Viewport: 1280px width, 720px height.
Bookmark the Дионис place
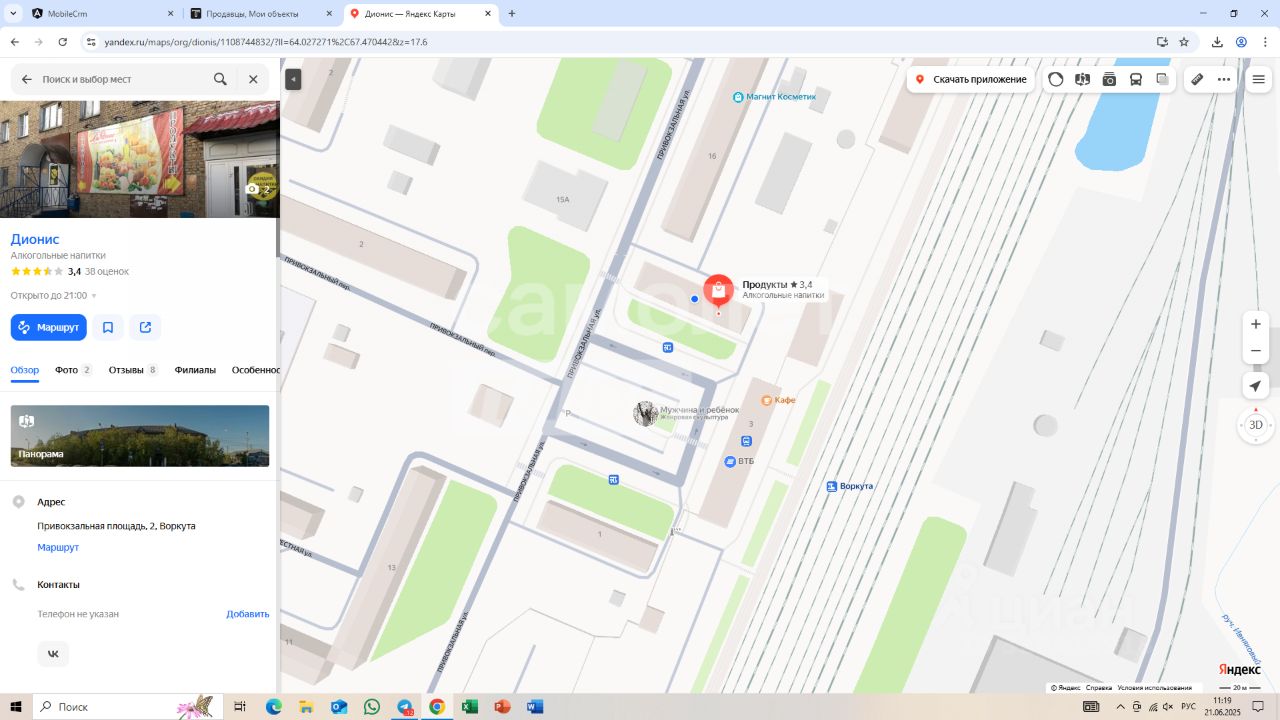click(108, 327)
